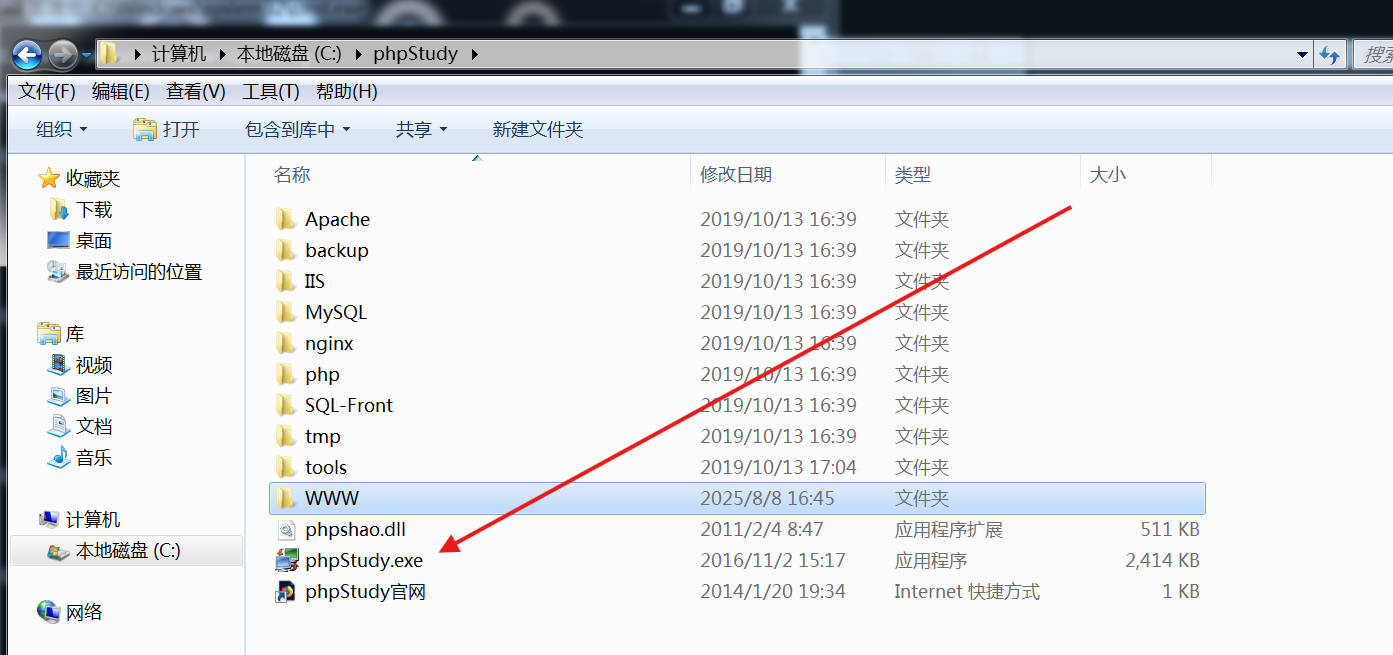Screen dimensions: 1393x655
Task: Click the folder icon in address bar
Action: click(110, 54)
